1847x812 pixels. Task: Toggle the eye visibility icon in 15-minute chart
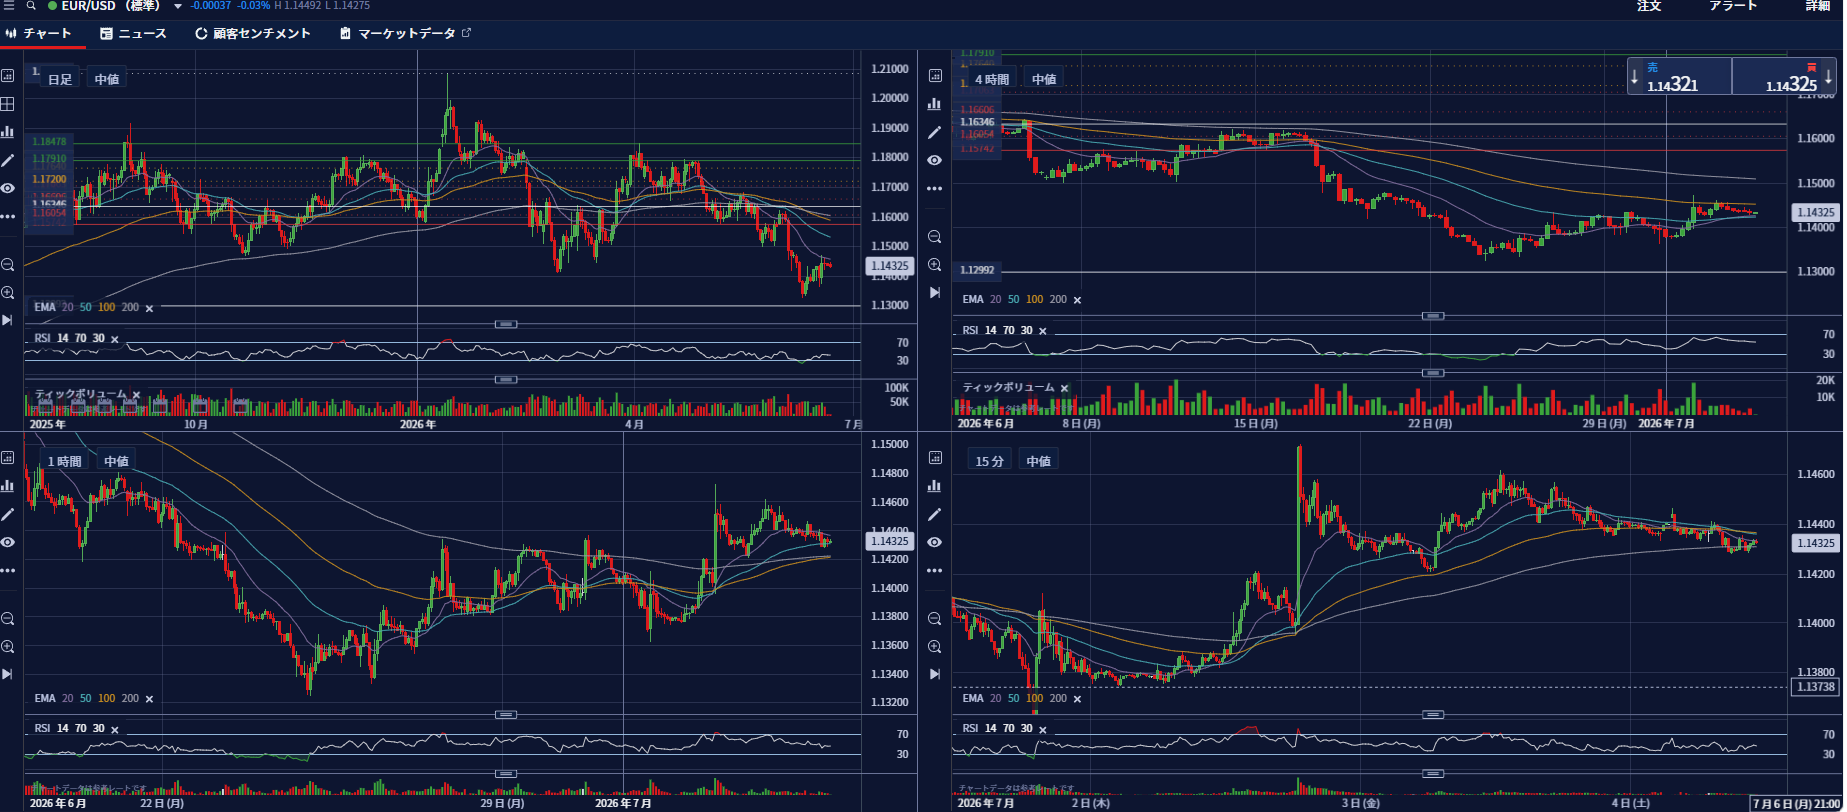[935, 542]
